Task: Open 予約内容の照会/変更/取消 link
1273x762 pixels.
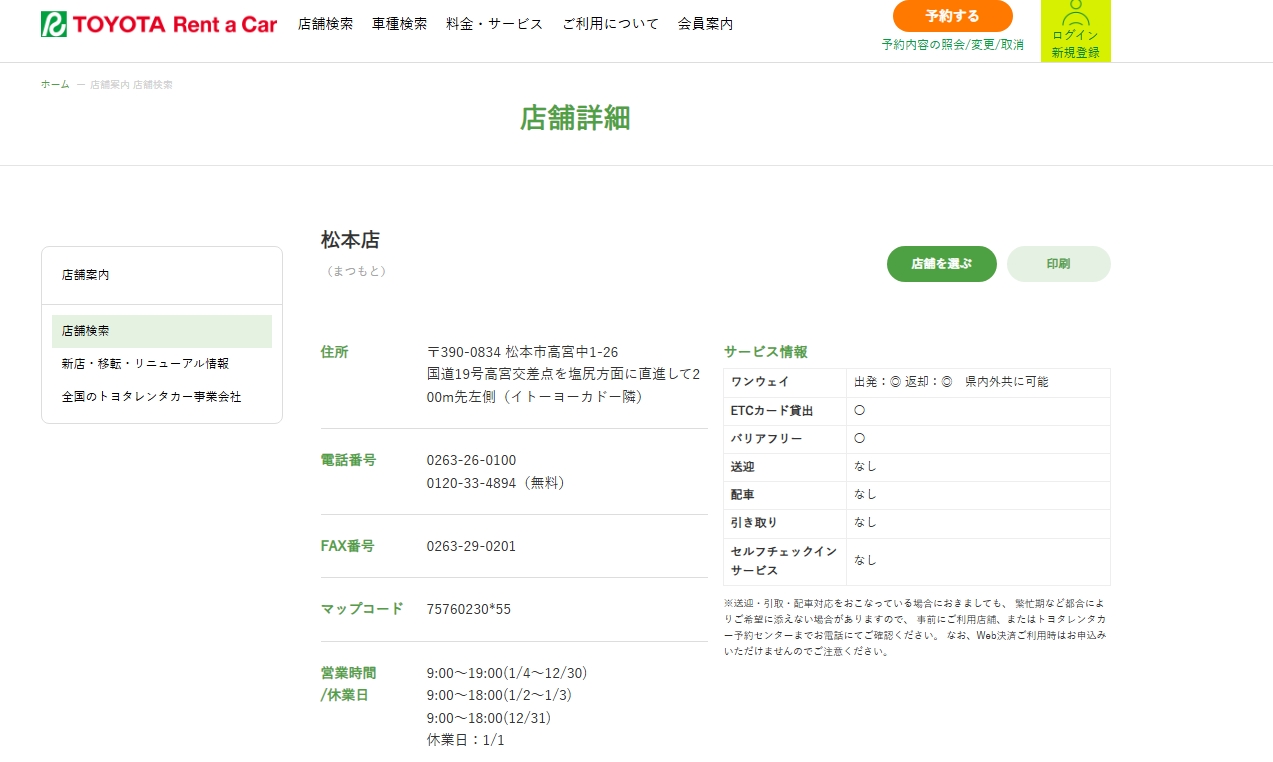Action: tap(952, 45)
